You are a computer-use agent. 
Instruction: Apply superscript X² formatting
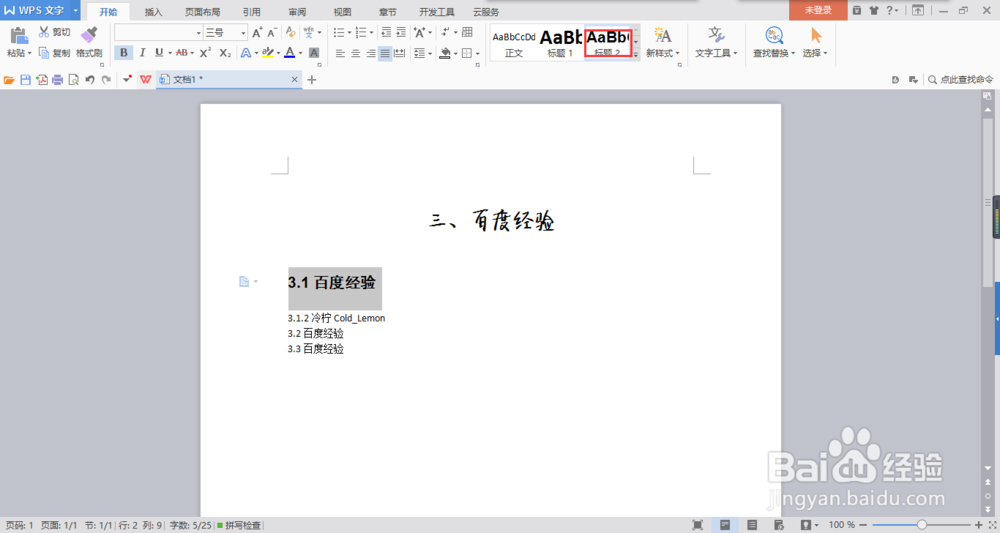pos(205,53)
